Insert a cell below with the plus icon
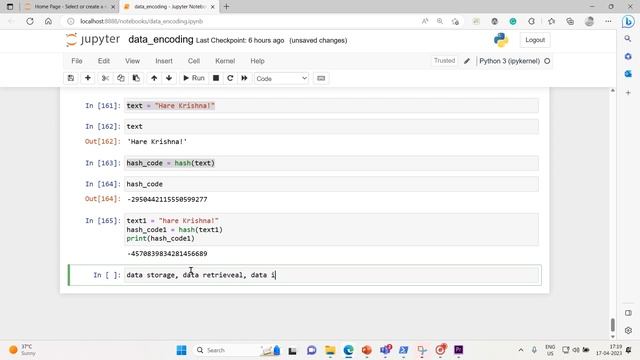The width and height of the screenshot is (640, 360). pyautogui.click(x=88, y=78)
